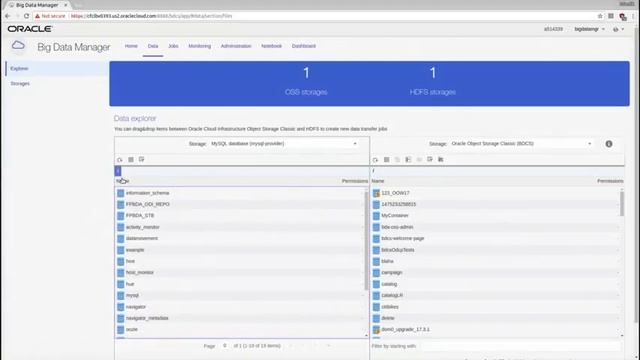Bookmark the page with the star icon
Image resolution: width=640 pixels, height=360 pixels.
coord(600,16)
